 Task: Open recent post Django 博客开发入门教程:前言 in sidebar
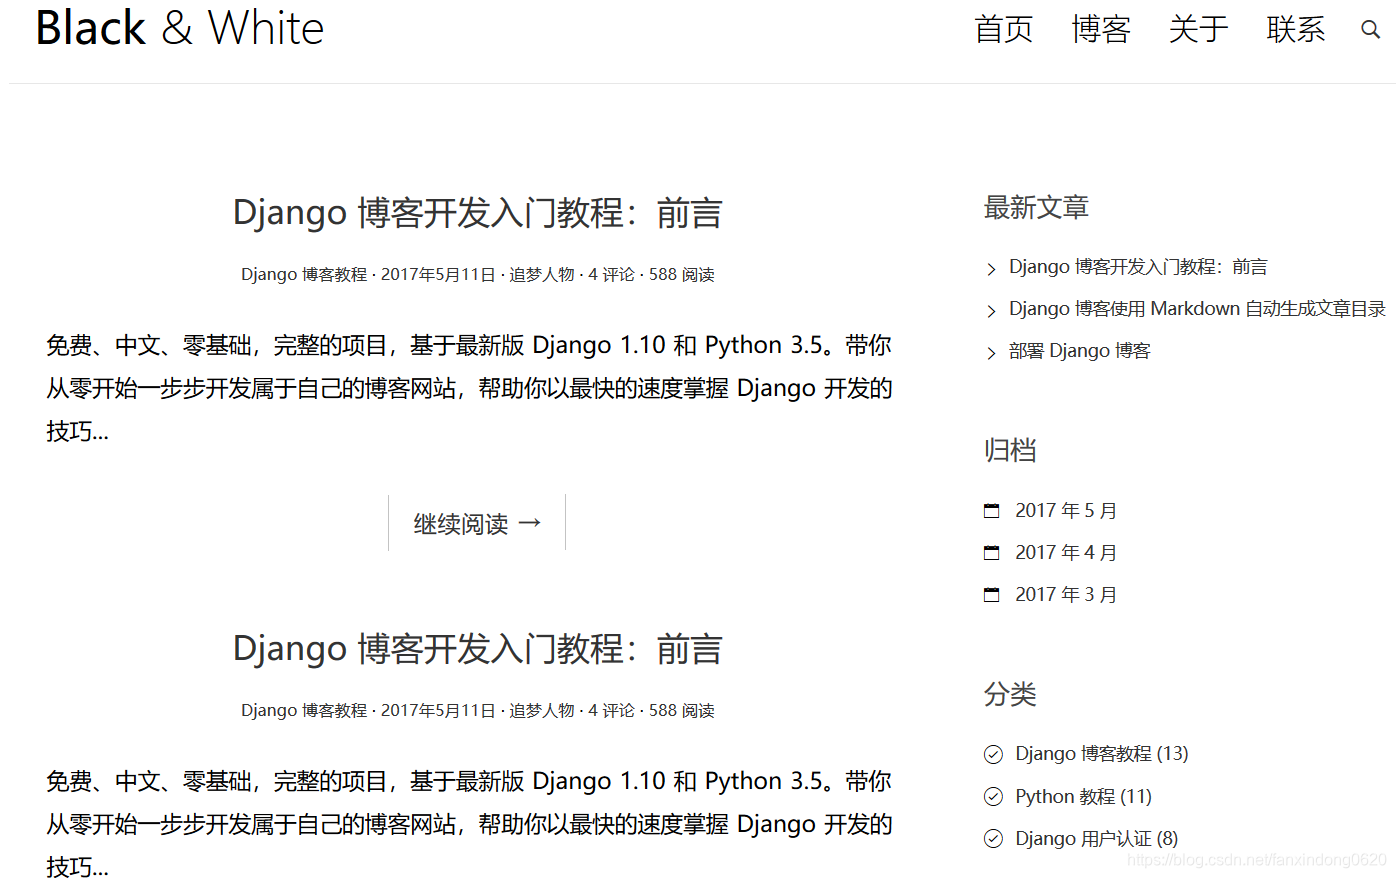[x=1138, y=267]
